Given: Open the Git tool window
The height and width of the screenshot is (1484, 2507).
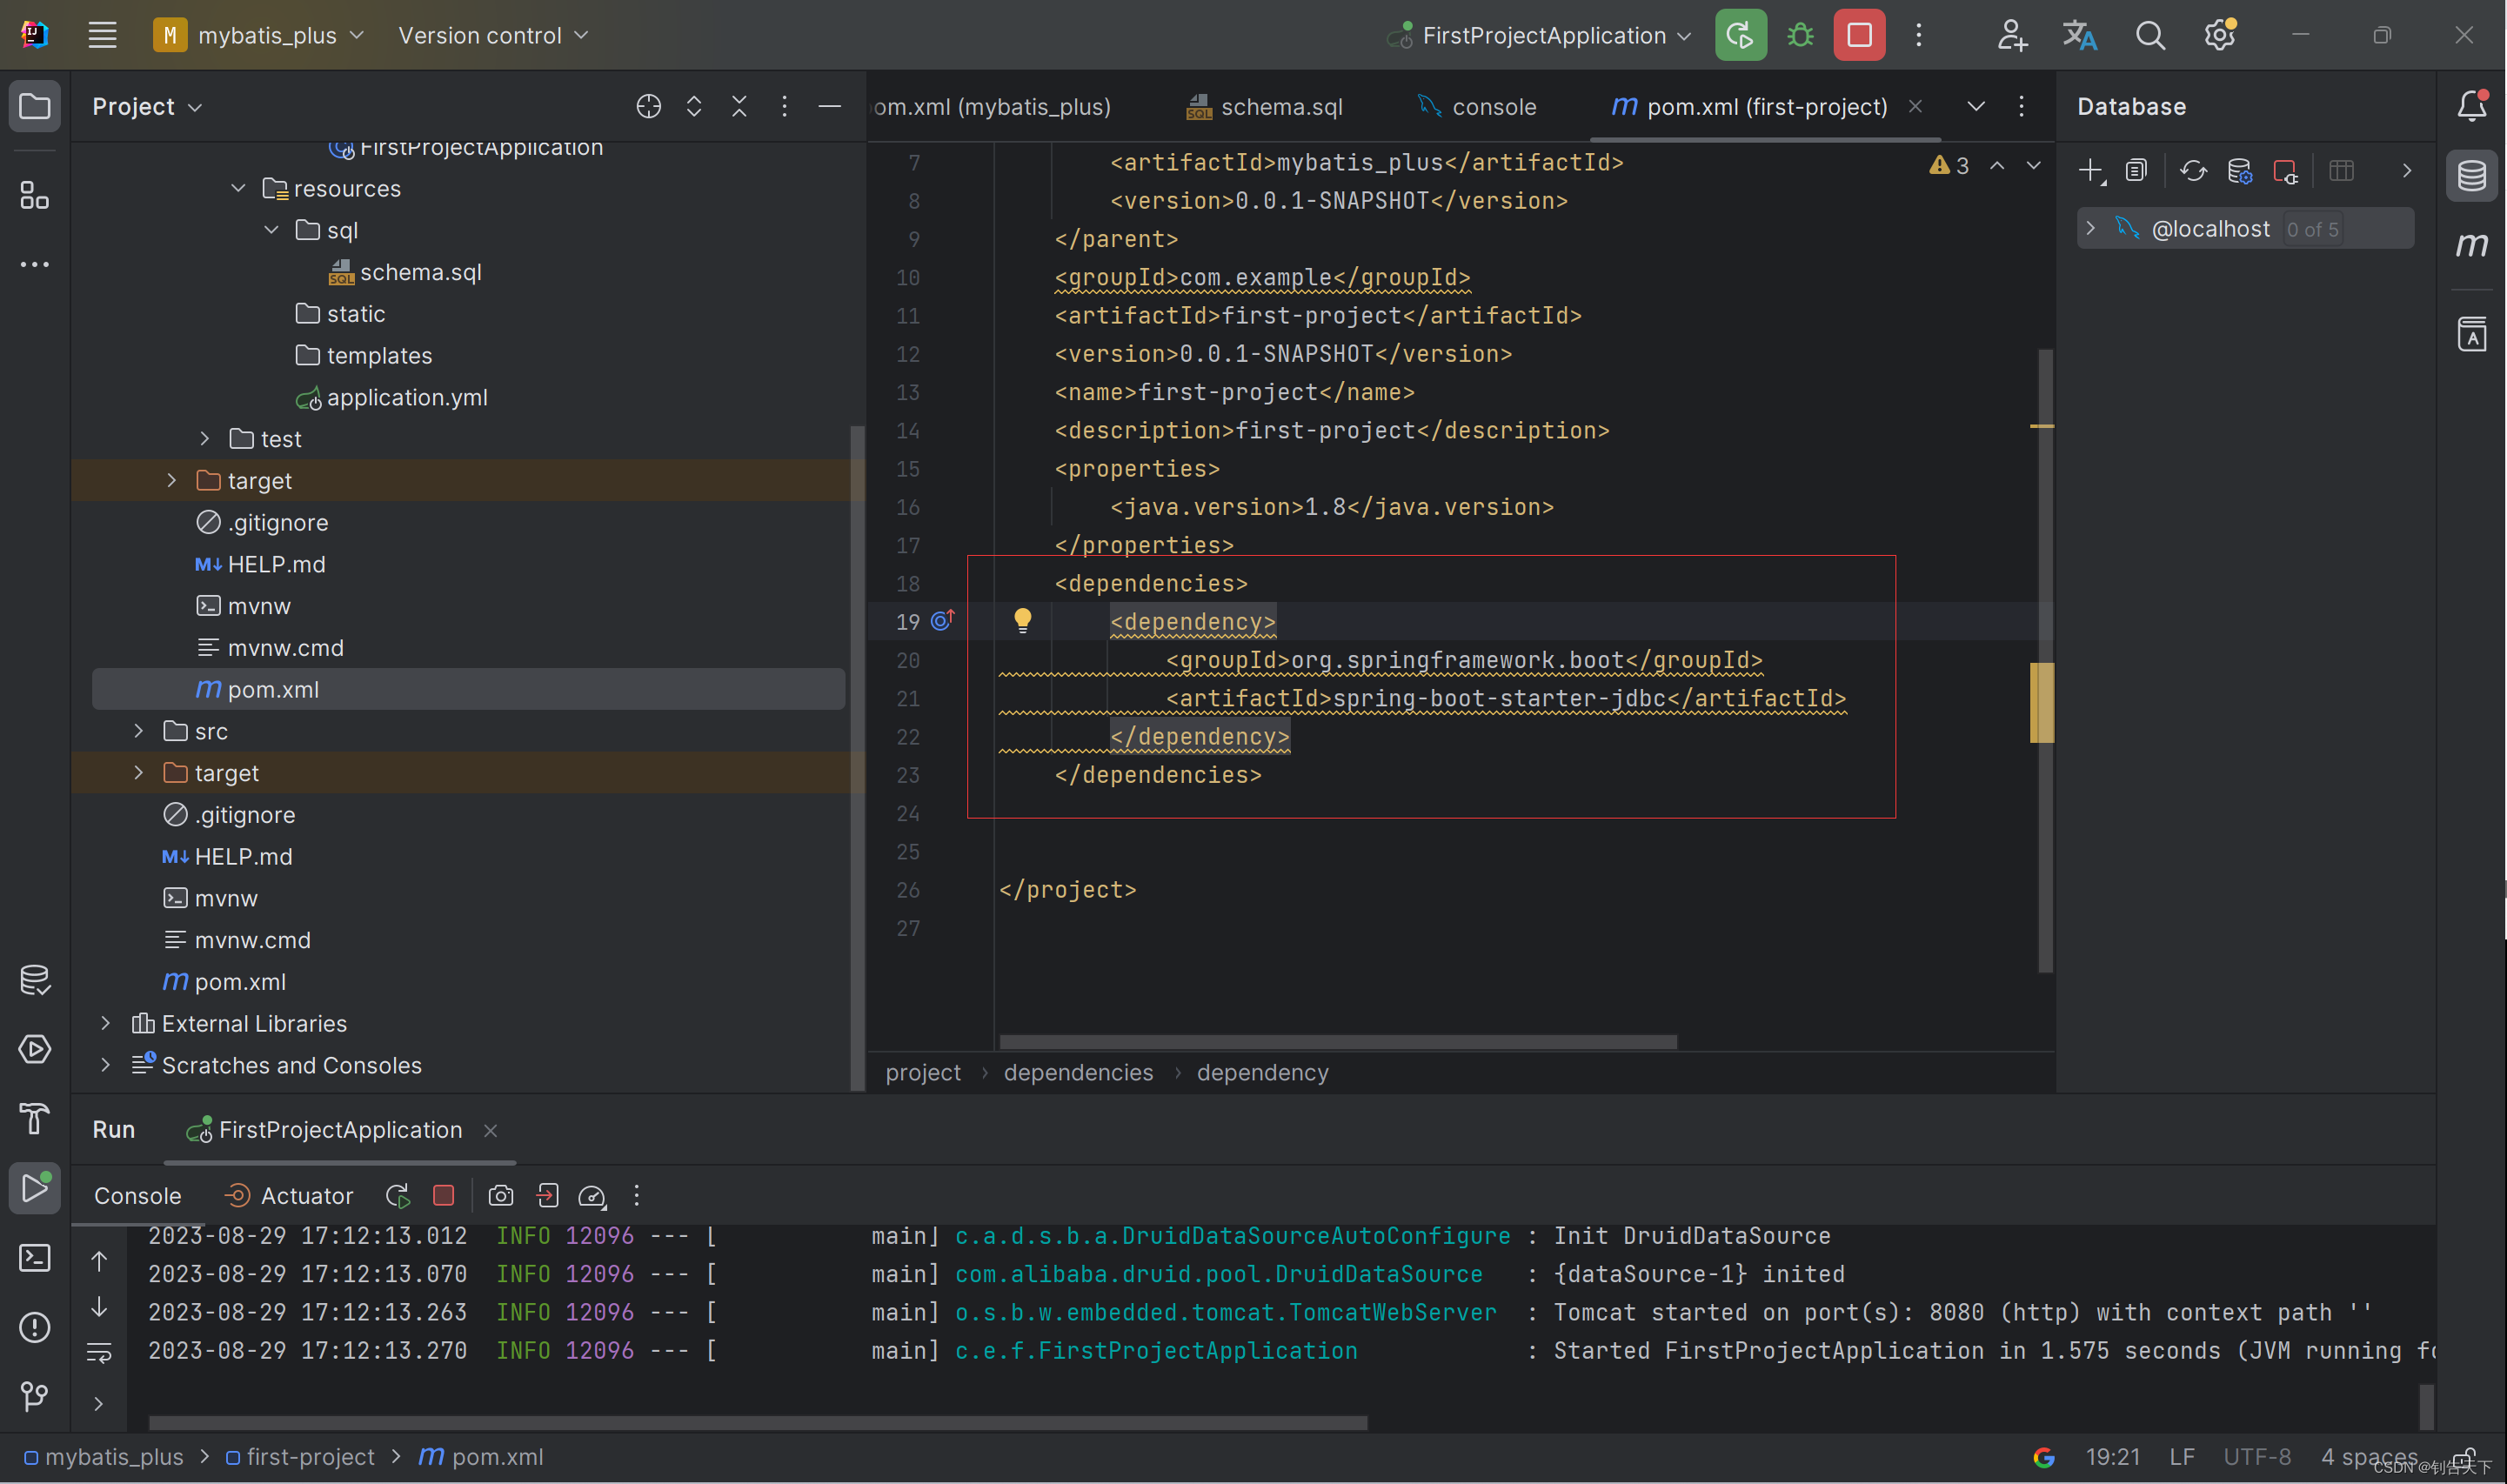Looking at the screenshot, I should [x=35, y=1396].
